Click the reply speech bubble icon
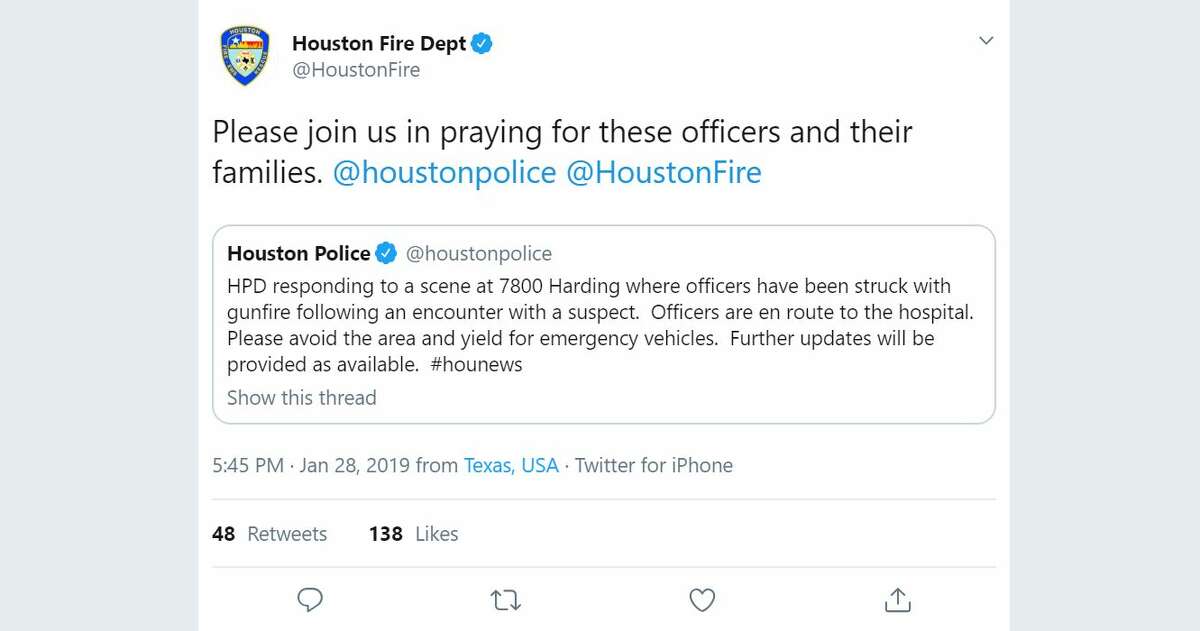 (x=311, y=599)
